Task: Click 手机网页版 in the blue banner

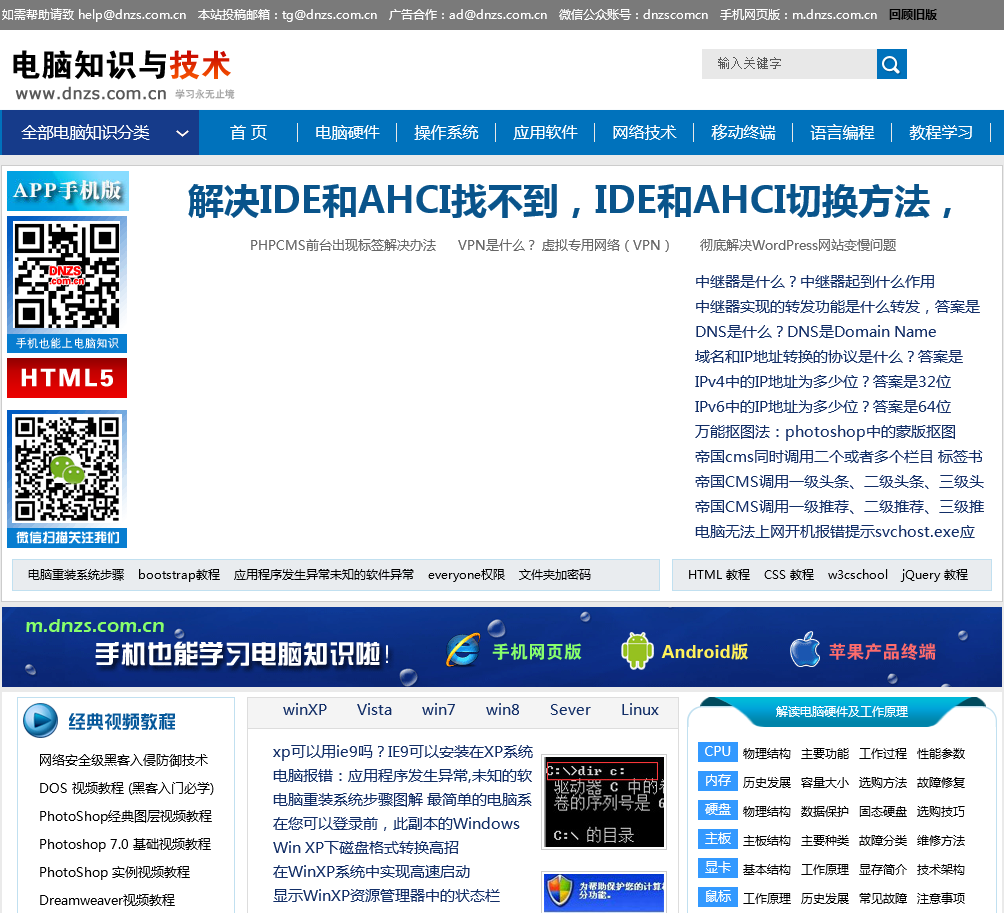Action: (537, 652)
